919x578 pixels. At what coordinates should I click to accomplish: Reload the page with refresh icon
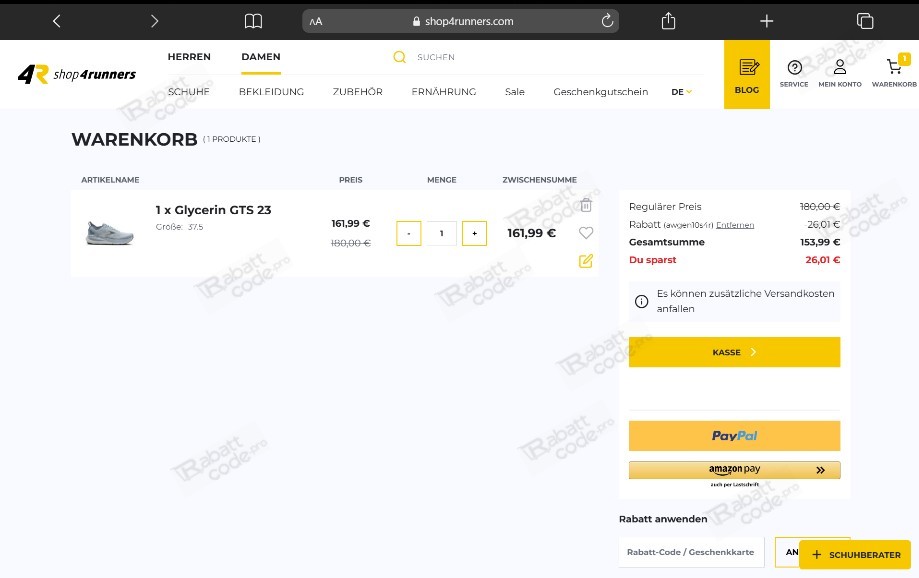[607, 21]
